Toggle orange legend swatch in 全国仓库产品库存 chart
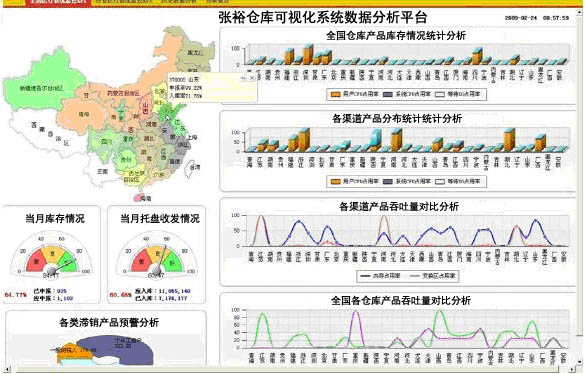 336,94
